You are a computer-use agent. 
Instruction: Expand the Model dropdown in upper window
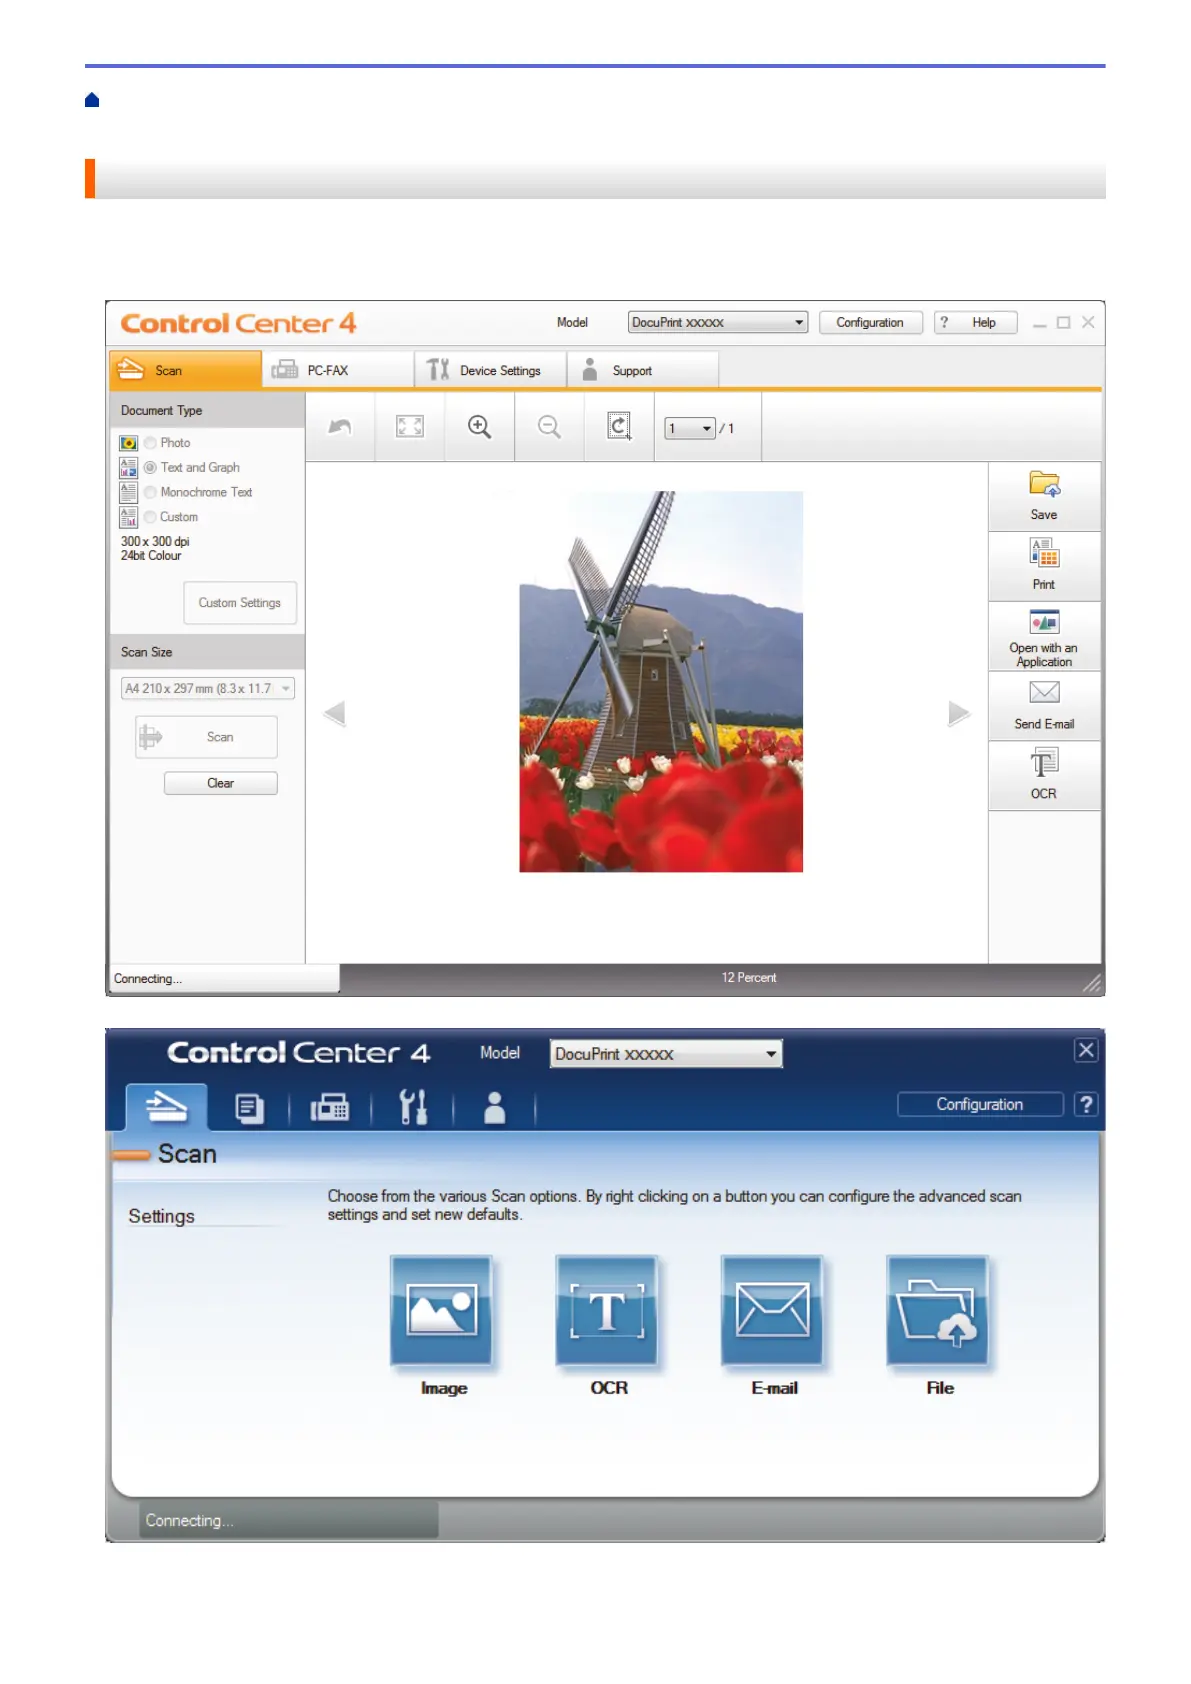(717, 322)
